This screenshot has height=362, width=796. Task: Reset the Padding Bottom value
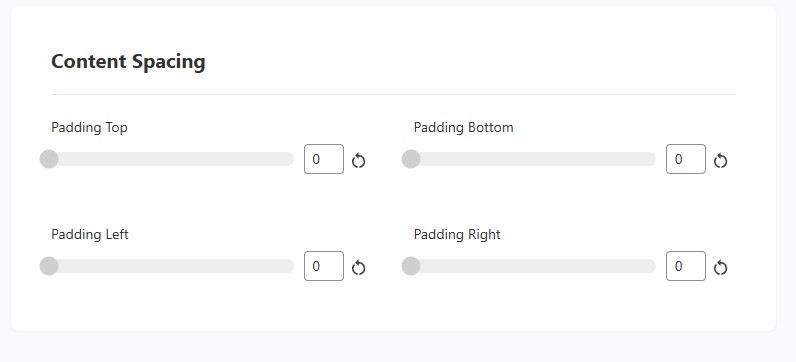coord(721,160)
